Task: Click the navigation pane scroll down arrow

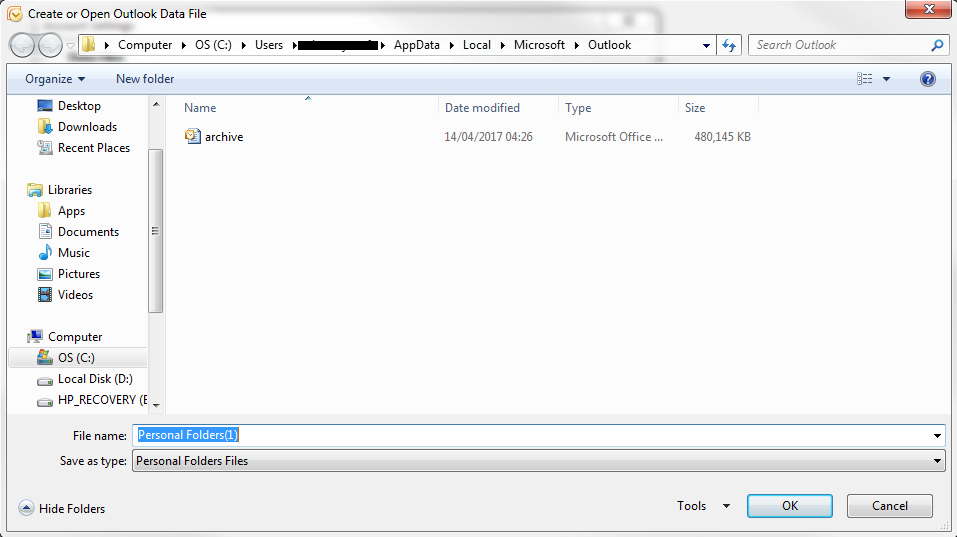Action: (x=156, y=405)
